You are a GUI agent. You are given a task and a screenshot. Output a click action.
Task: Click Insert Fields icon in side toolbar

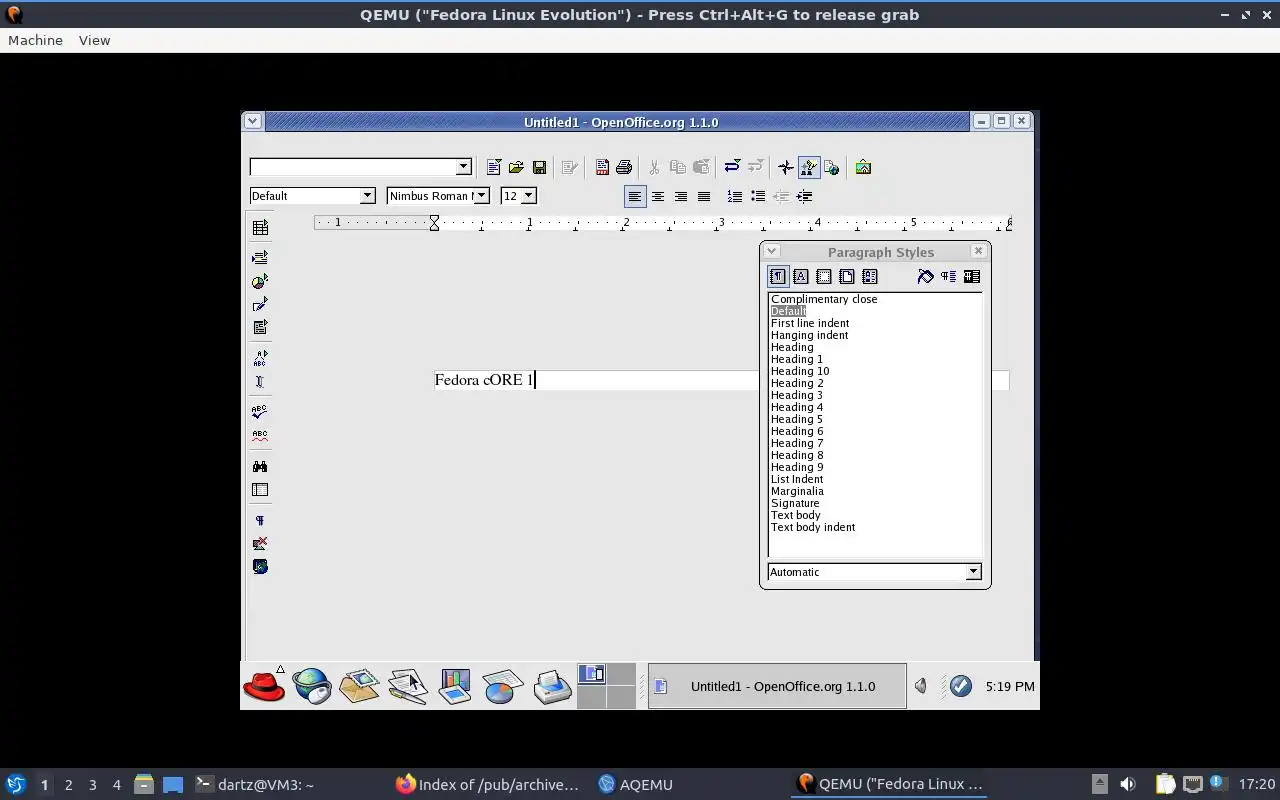point(260,258)
